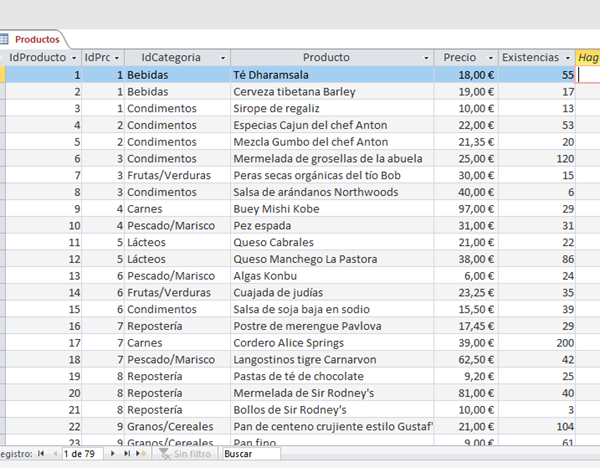Open Producto column filter dropdown
This screenshot has width=600, height=468.
point(426,58)
